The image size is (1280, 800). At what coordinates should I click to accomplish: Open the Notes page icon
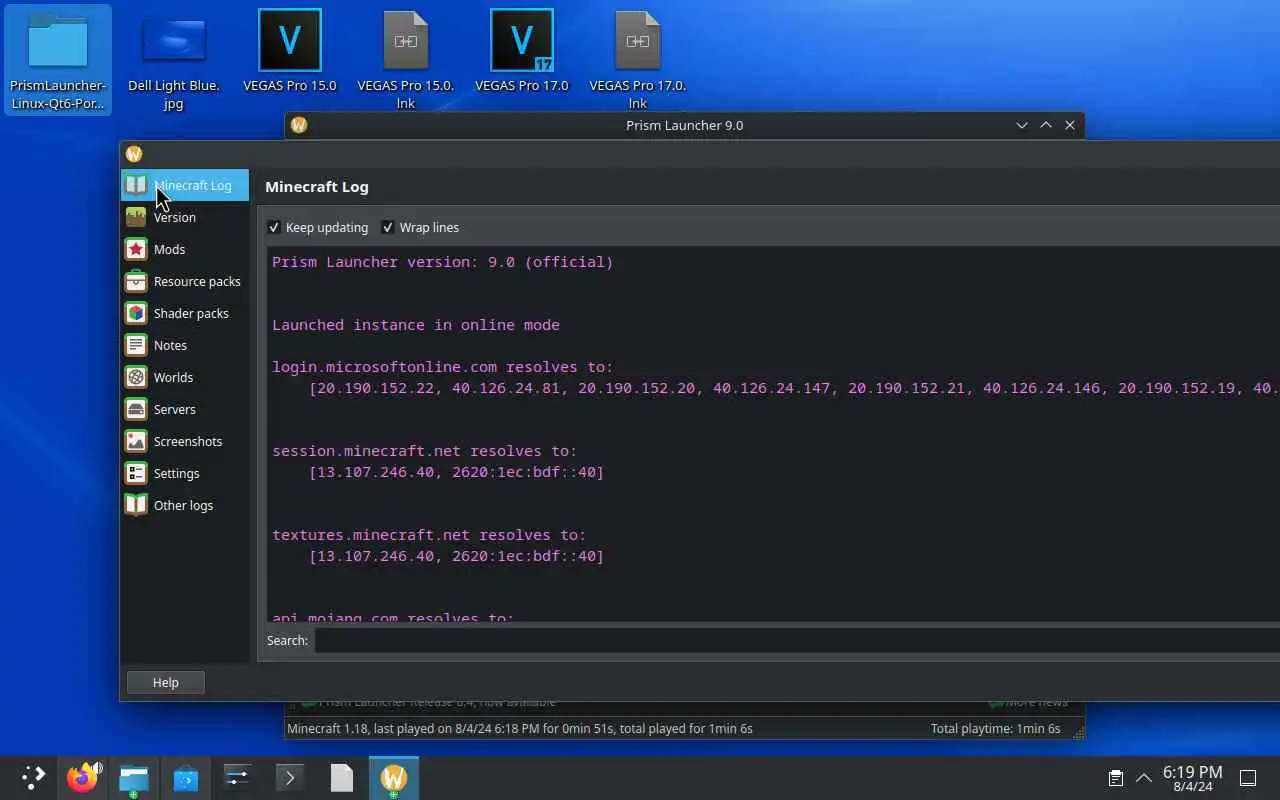point(136,345)
